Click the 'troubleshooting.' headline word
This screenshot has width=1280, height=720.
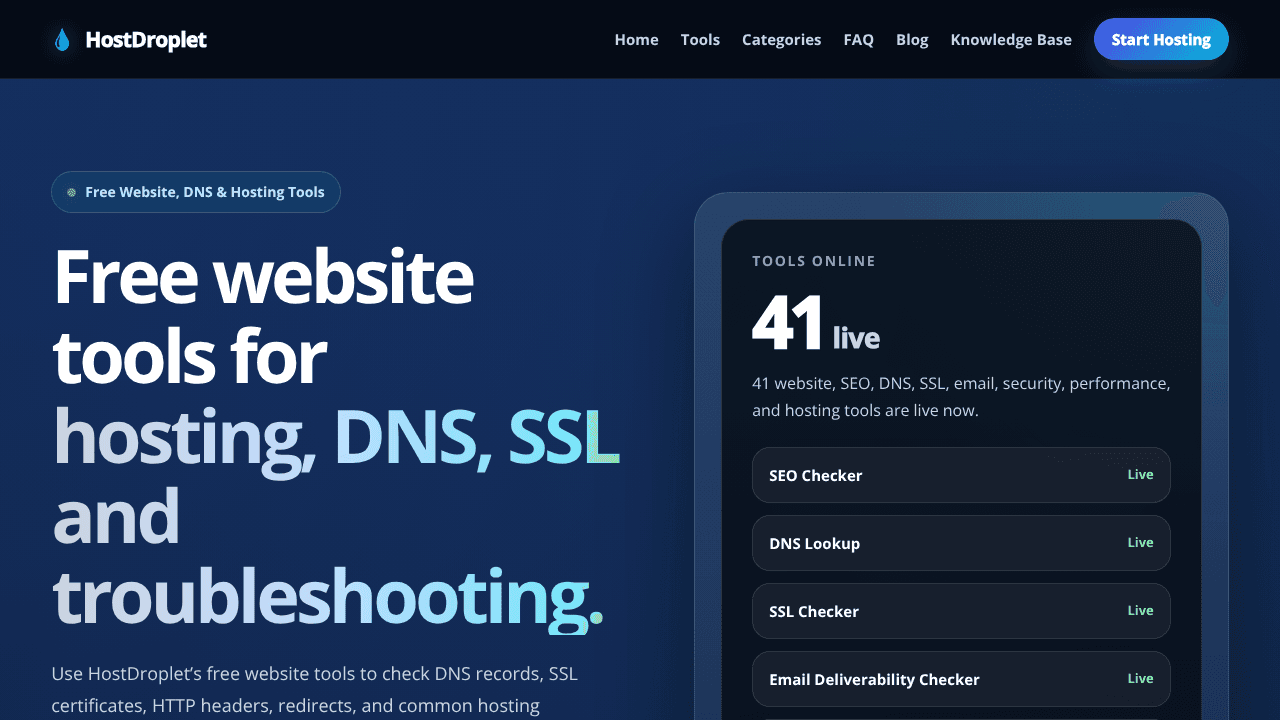pyautogui.click(x=328, y=598)
